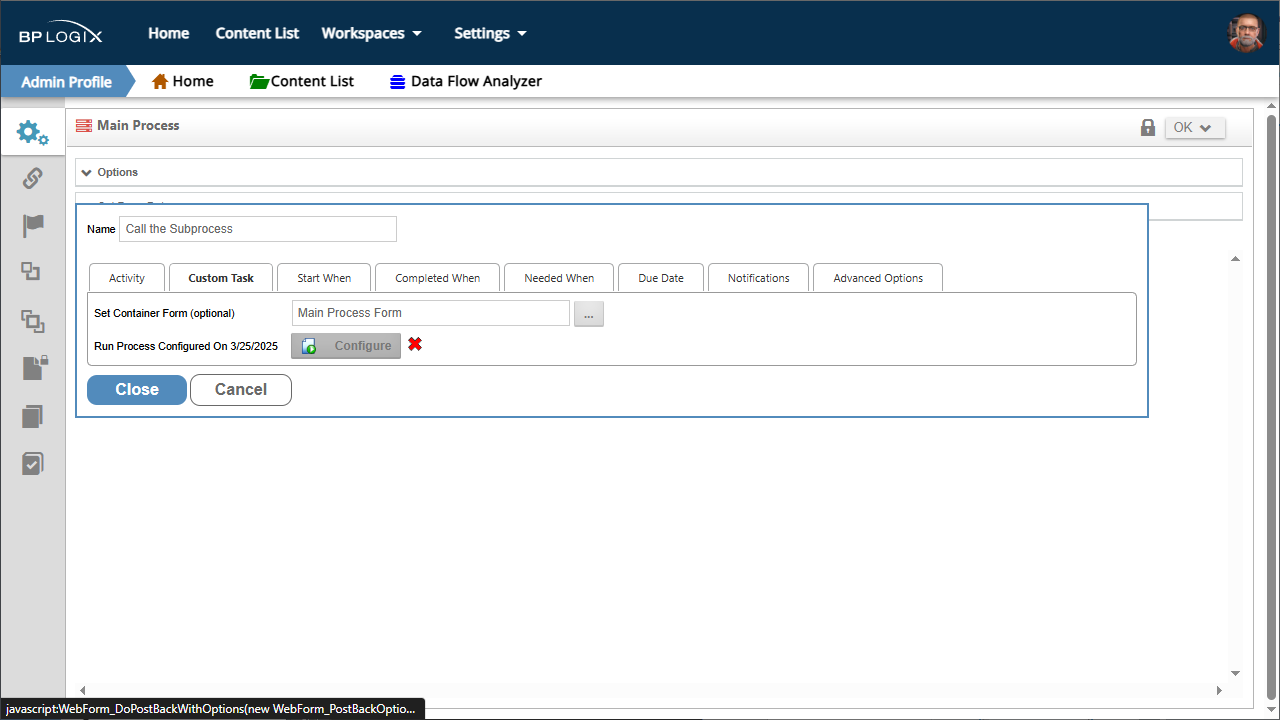Open Data Flow Analyzer
The height and width of the screenshot is (720, 1280).
pyautogui.click(x=466, y=82)
